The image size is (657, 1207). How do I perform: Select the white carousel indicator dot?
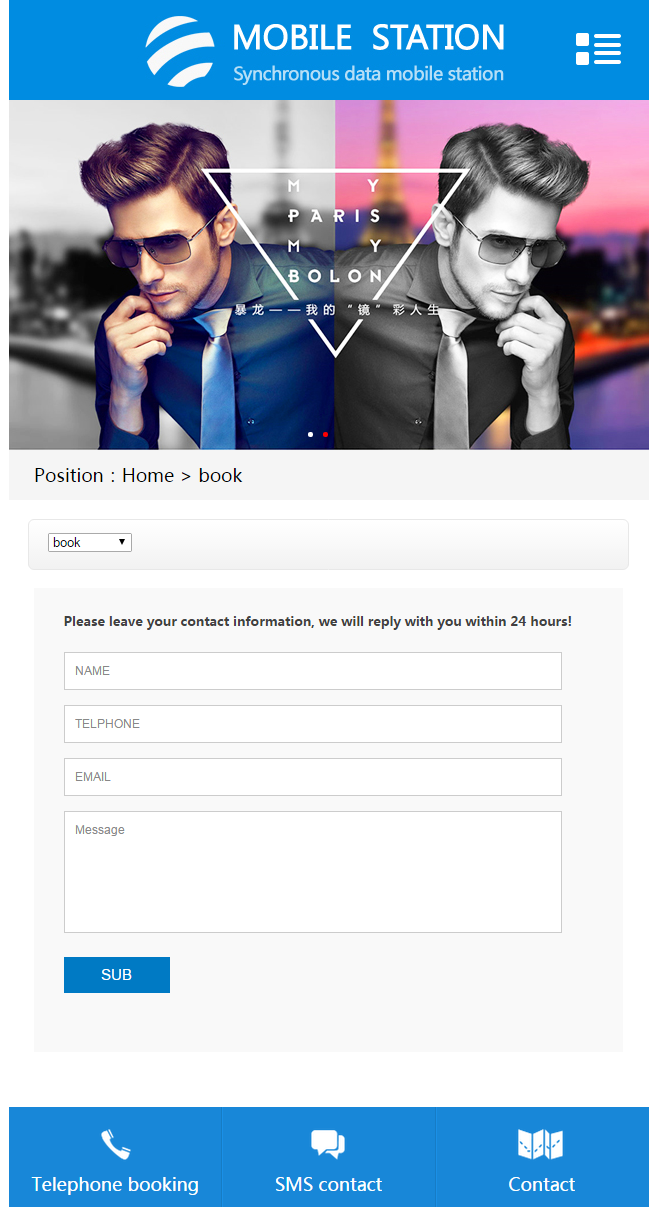pyautogui.click(x=310, y=434)
